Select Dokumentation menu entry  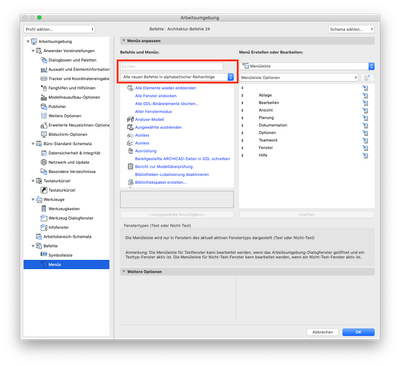[x=273, y=125]
